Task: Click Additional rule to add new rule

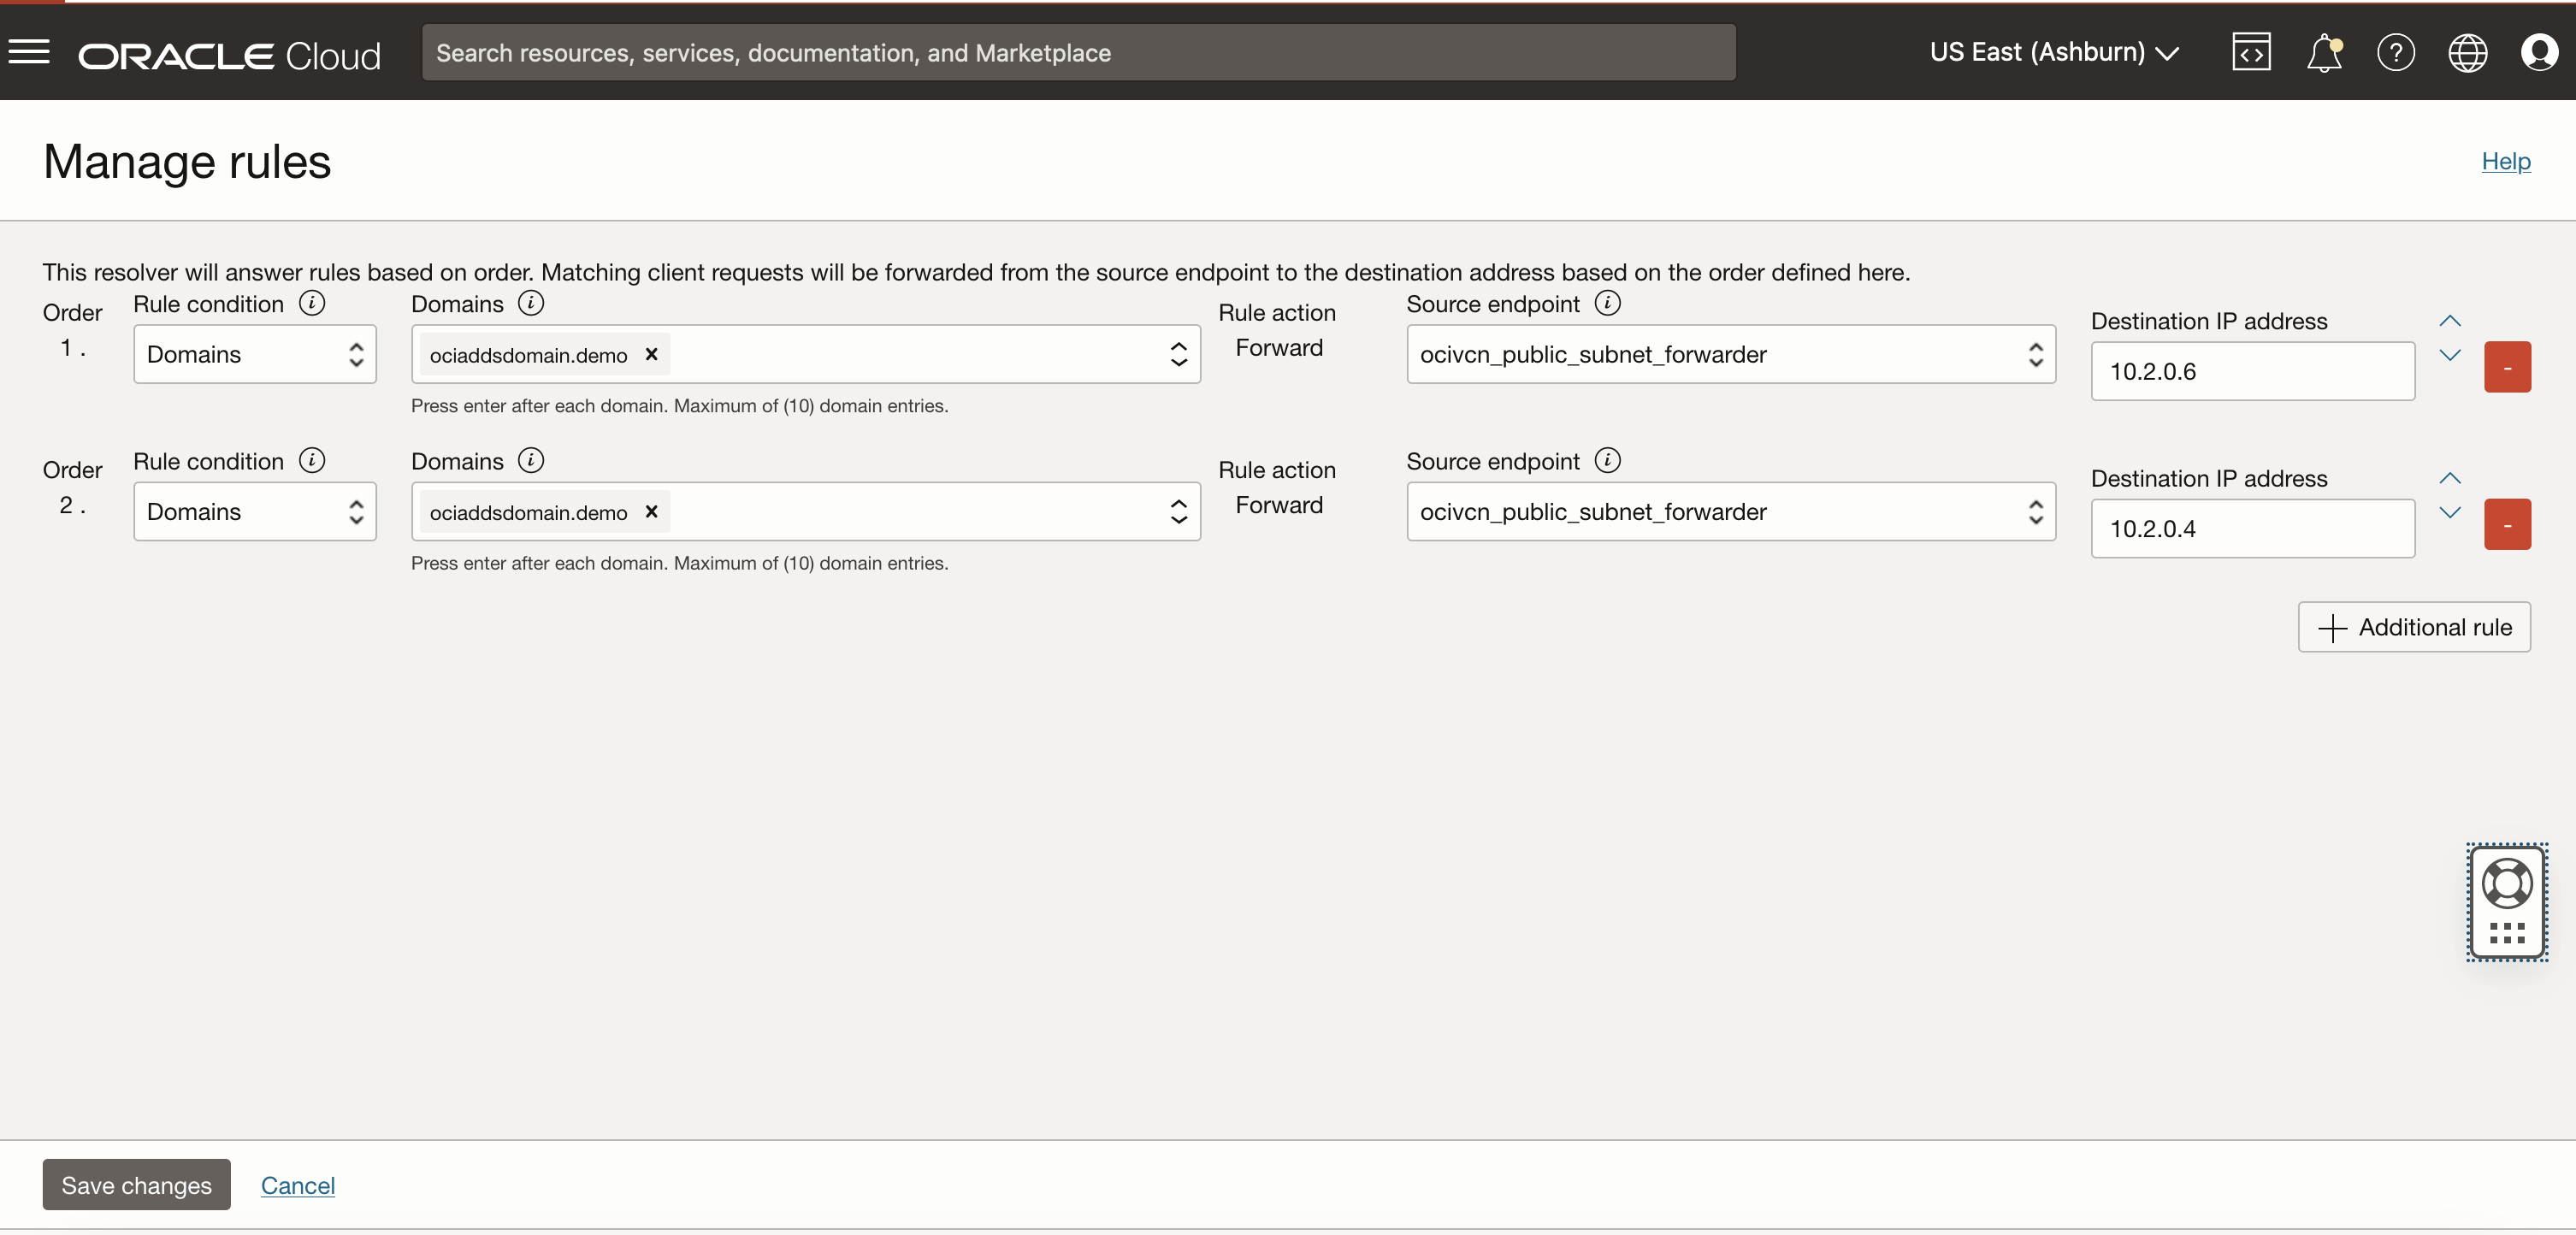Action: tap(2414, 624)
